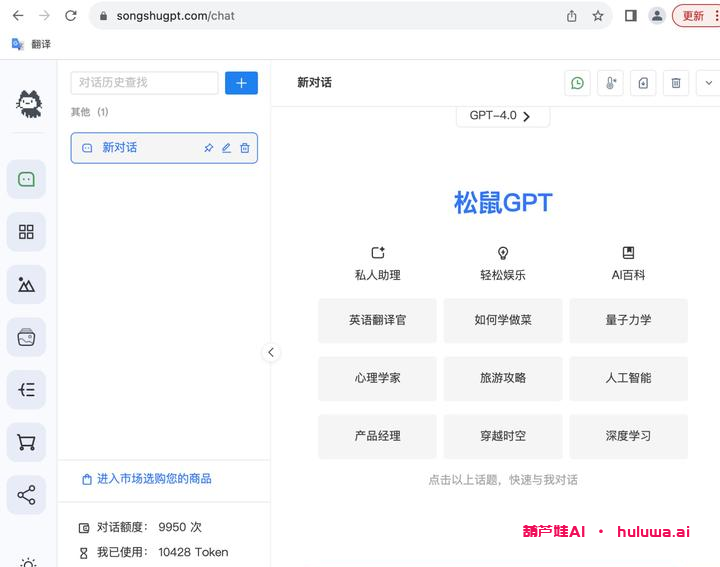Screen dimensions: 720x567
Task: Click the shopping cart sidebar icon
Action: coord(26,442)
